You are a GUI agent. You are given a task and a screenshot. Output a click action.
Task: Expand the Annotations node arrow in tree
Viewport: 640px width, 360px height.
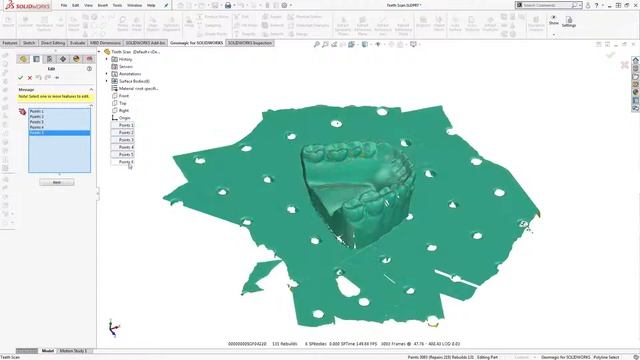[107, 74]
